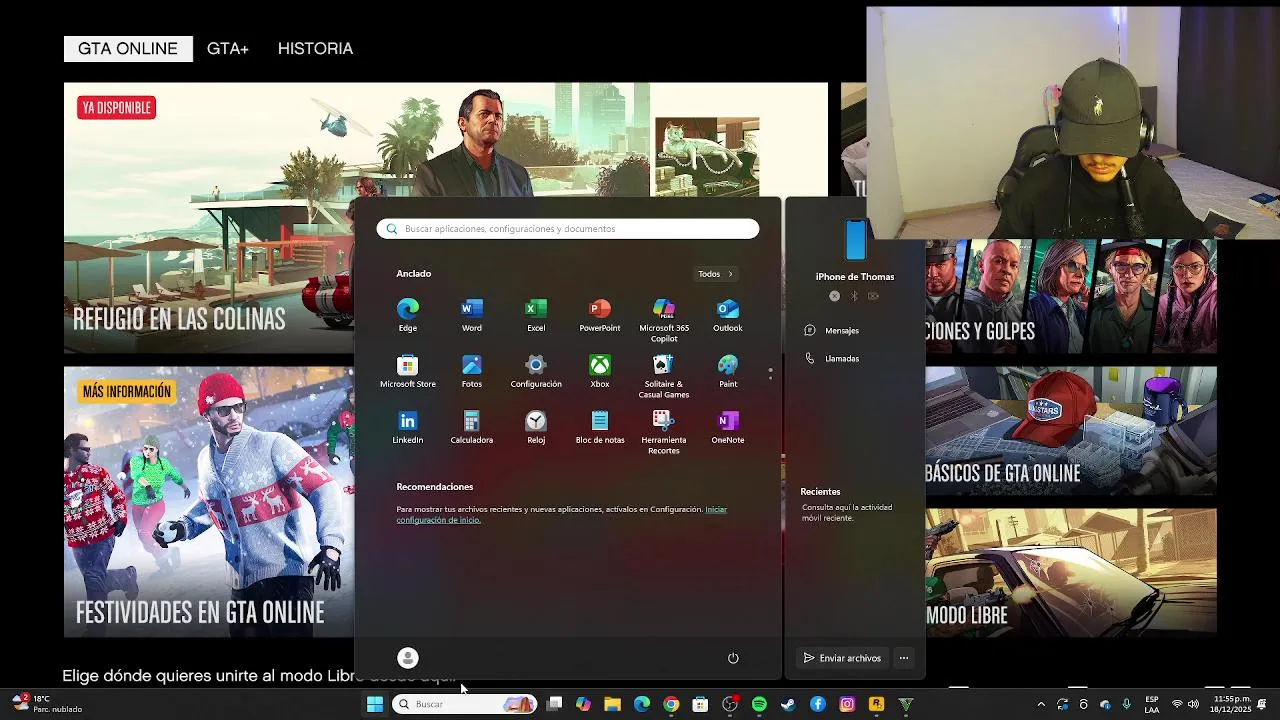Click the iPhone de Thomas device
Image resolution: width=1280 pixels, height=720 pixels.
[x=855, y=250]
